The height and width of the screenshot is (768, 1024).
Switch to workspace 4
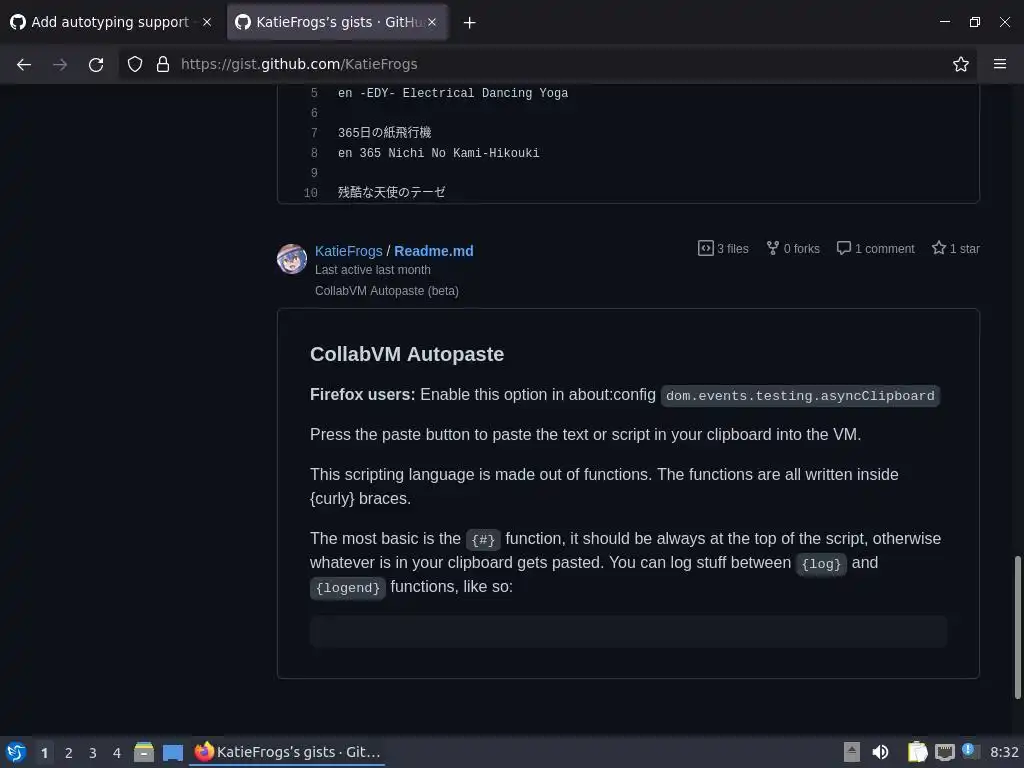pos(117,752)
